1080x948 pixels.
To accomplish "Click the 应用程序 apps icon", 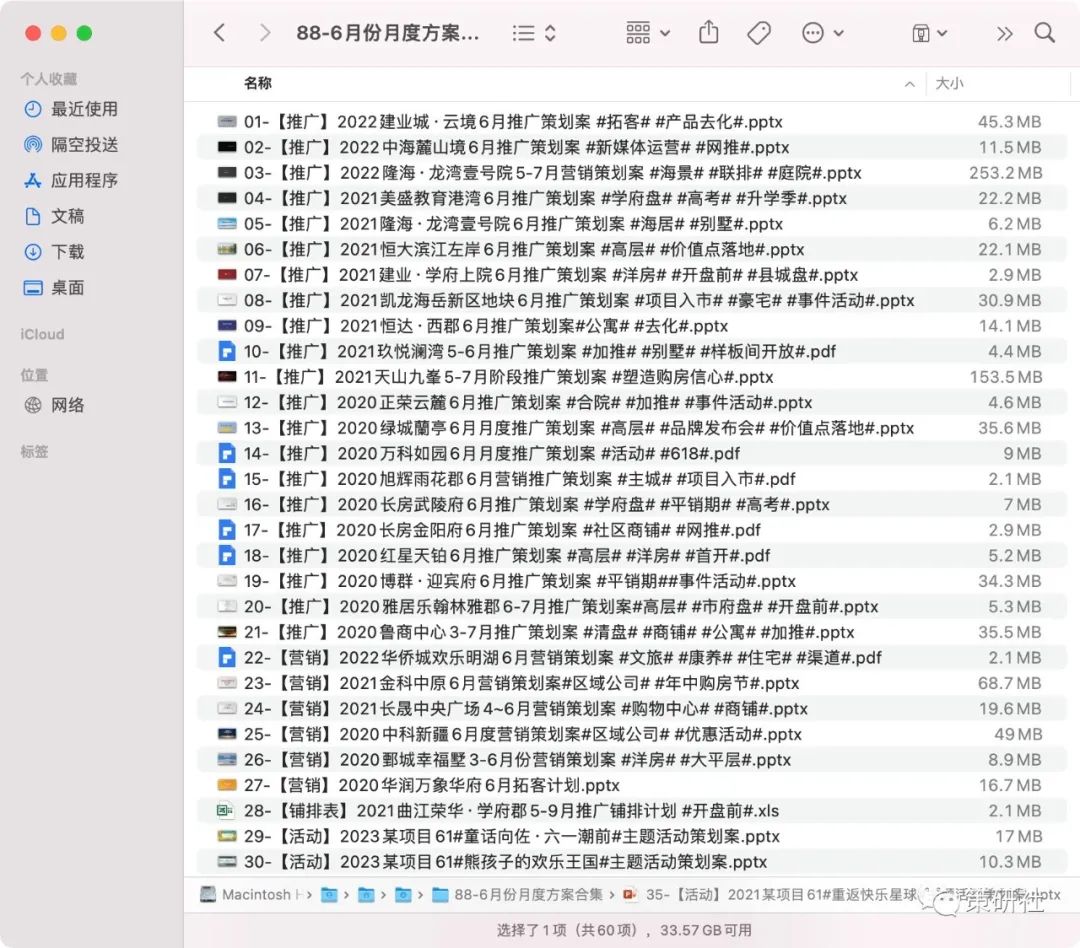I will pyautogui.click(x=33, y=181).
